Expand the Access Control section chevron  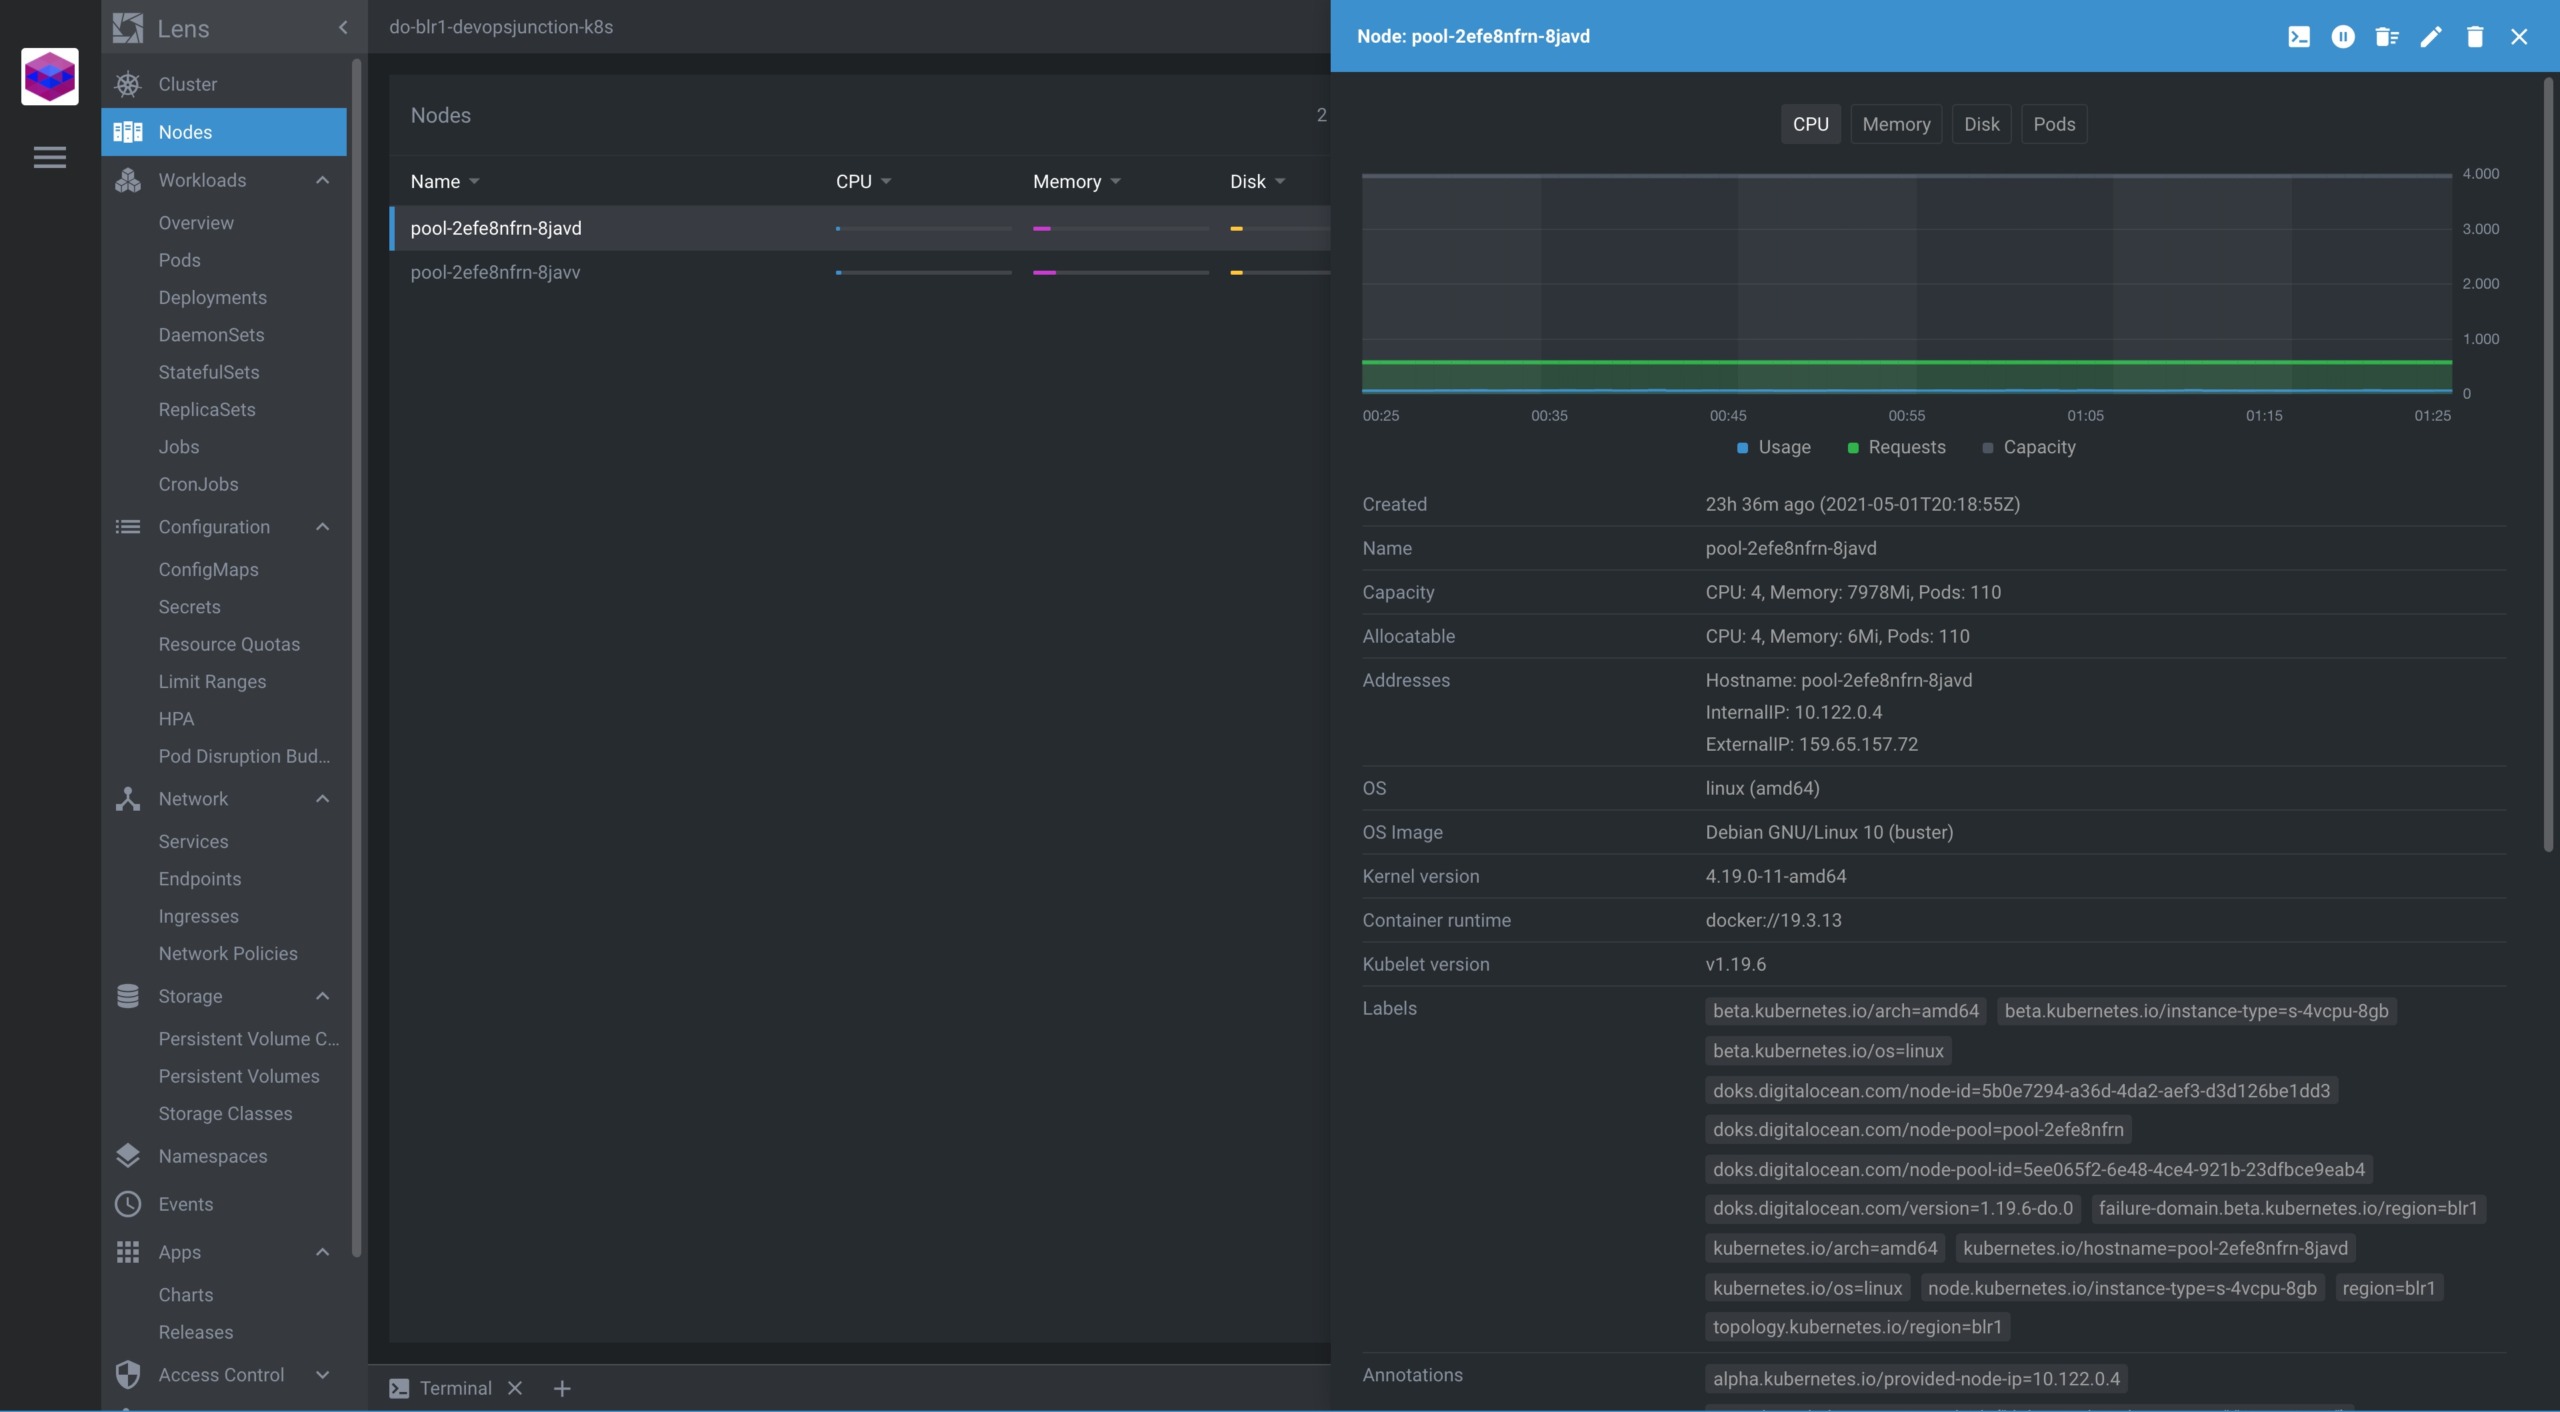(x=322, y=1375)
